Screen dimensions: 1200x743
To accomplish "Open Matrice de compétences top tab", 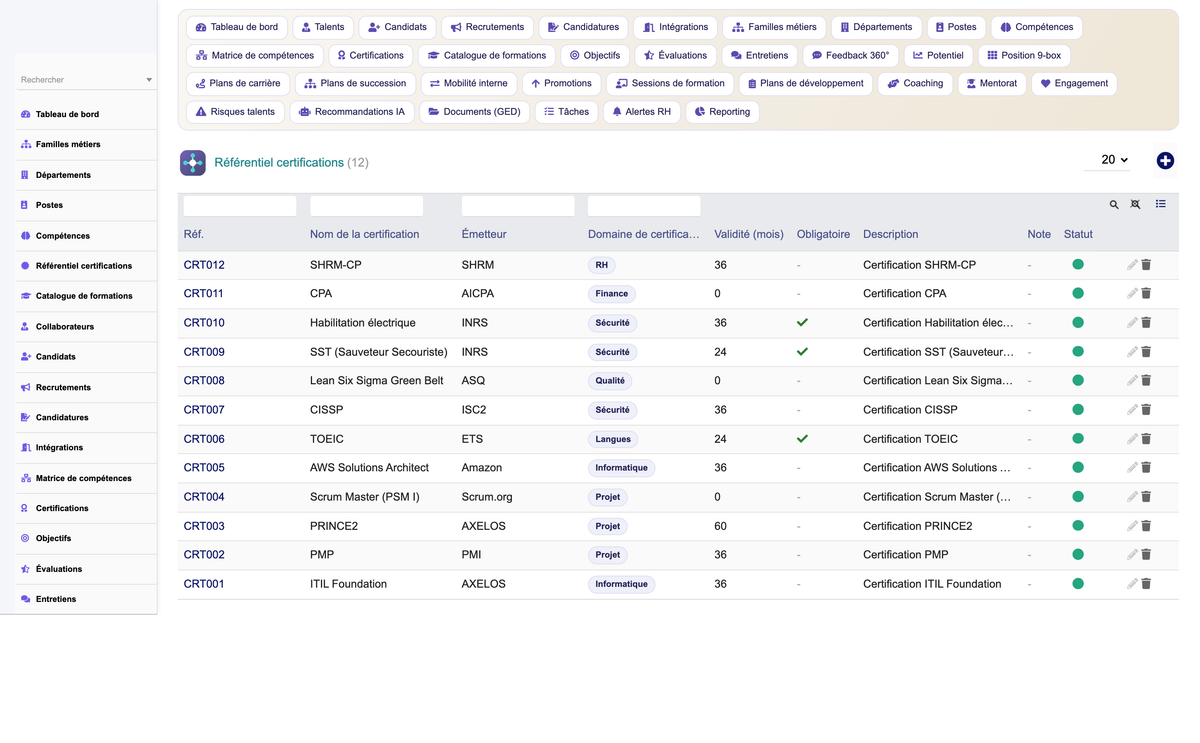I will 255,55.
